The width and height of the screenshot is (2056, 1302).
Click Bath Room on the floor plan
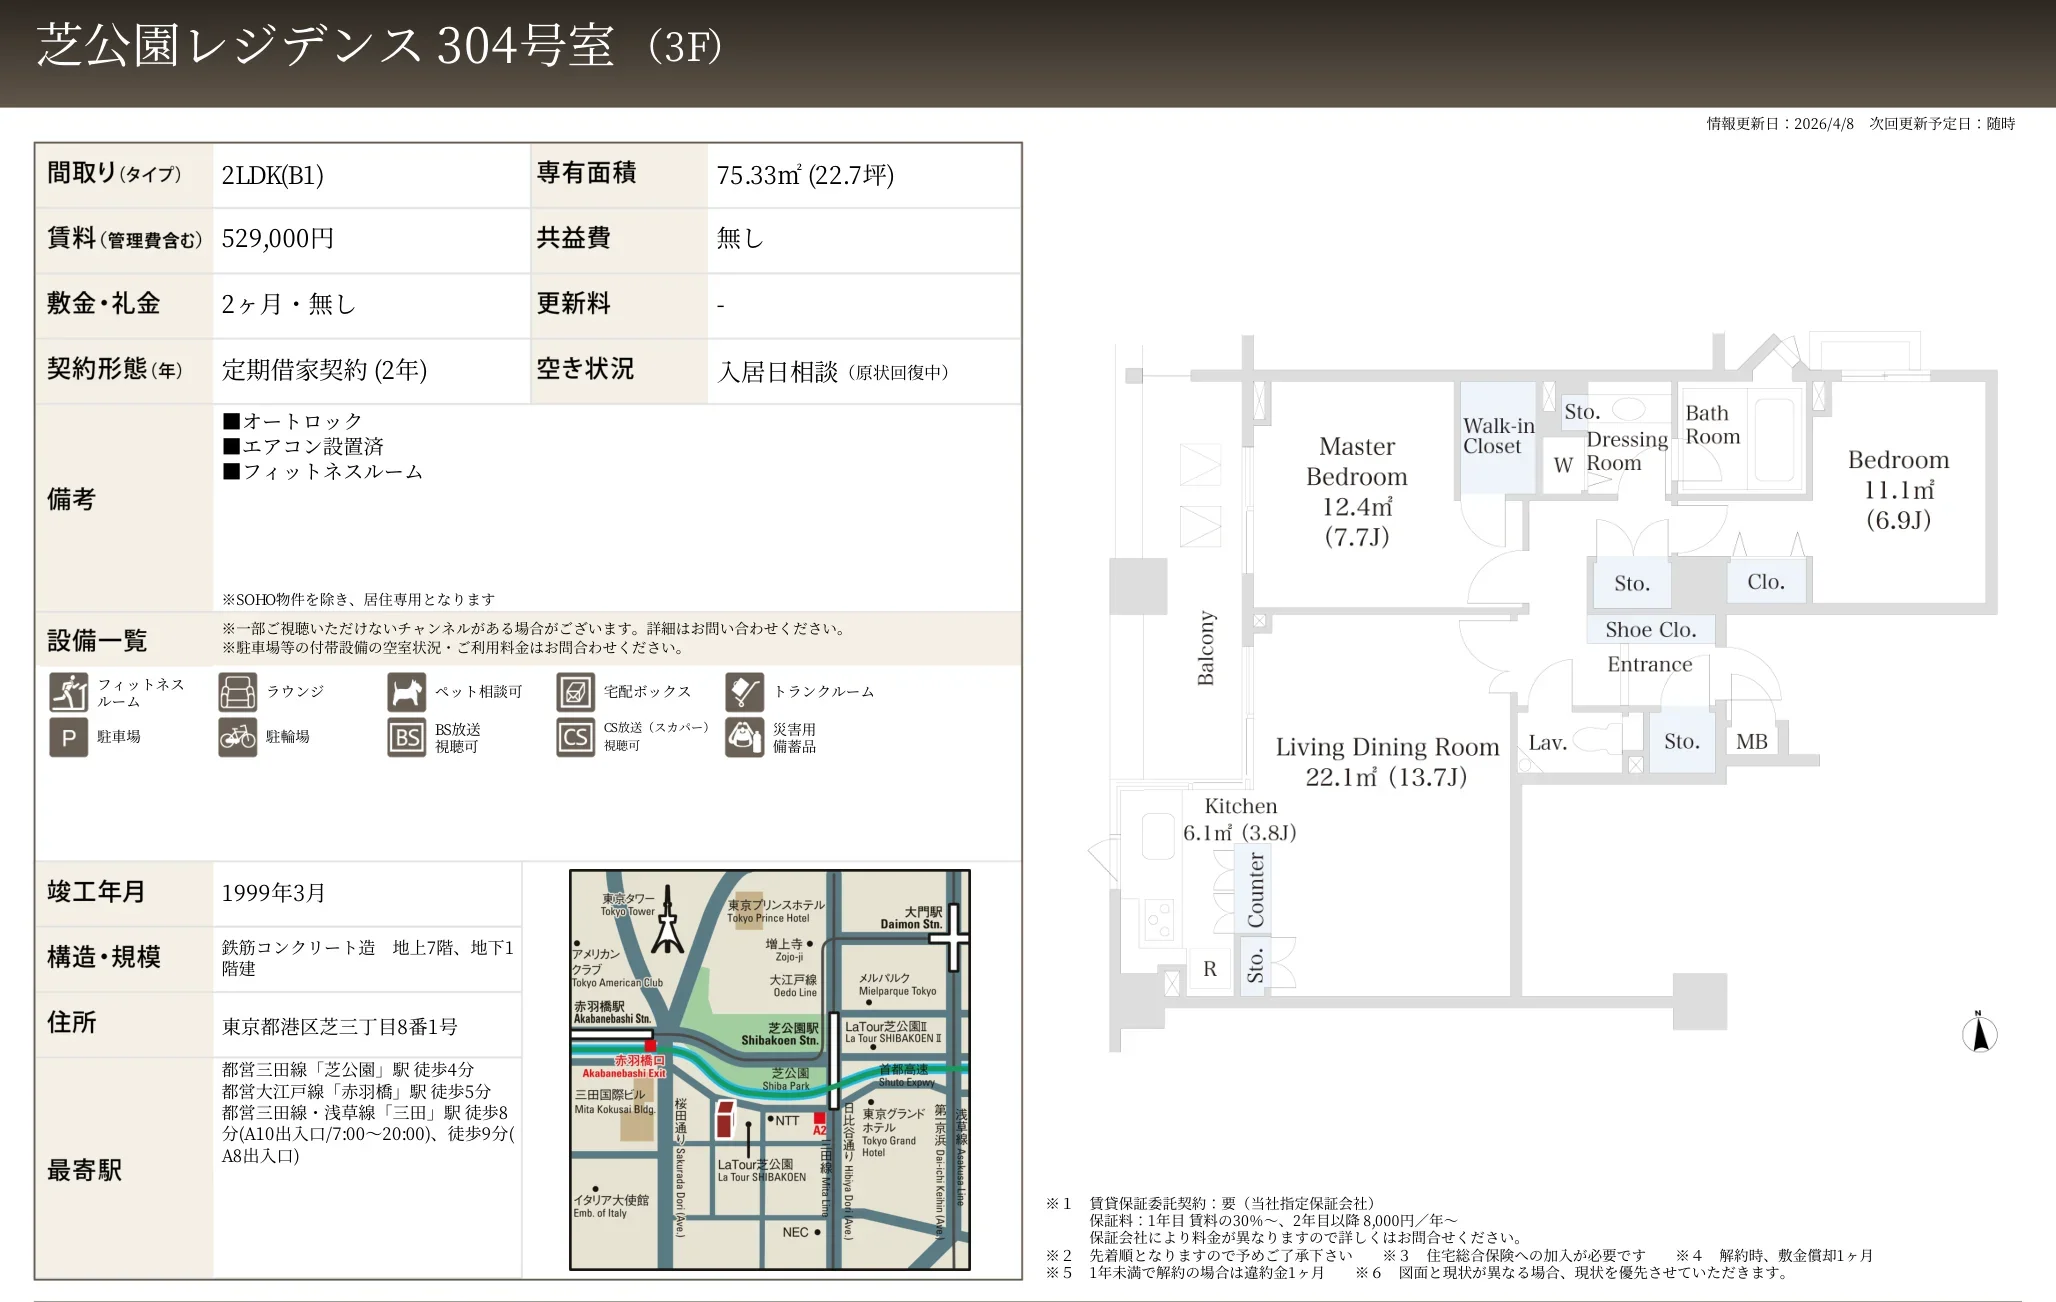click(x=1712, y=425)
